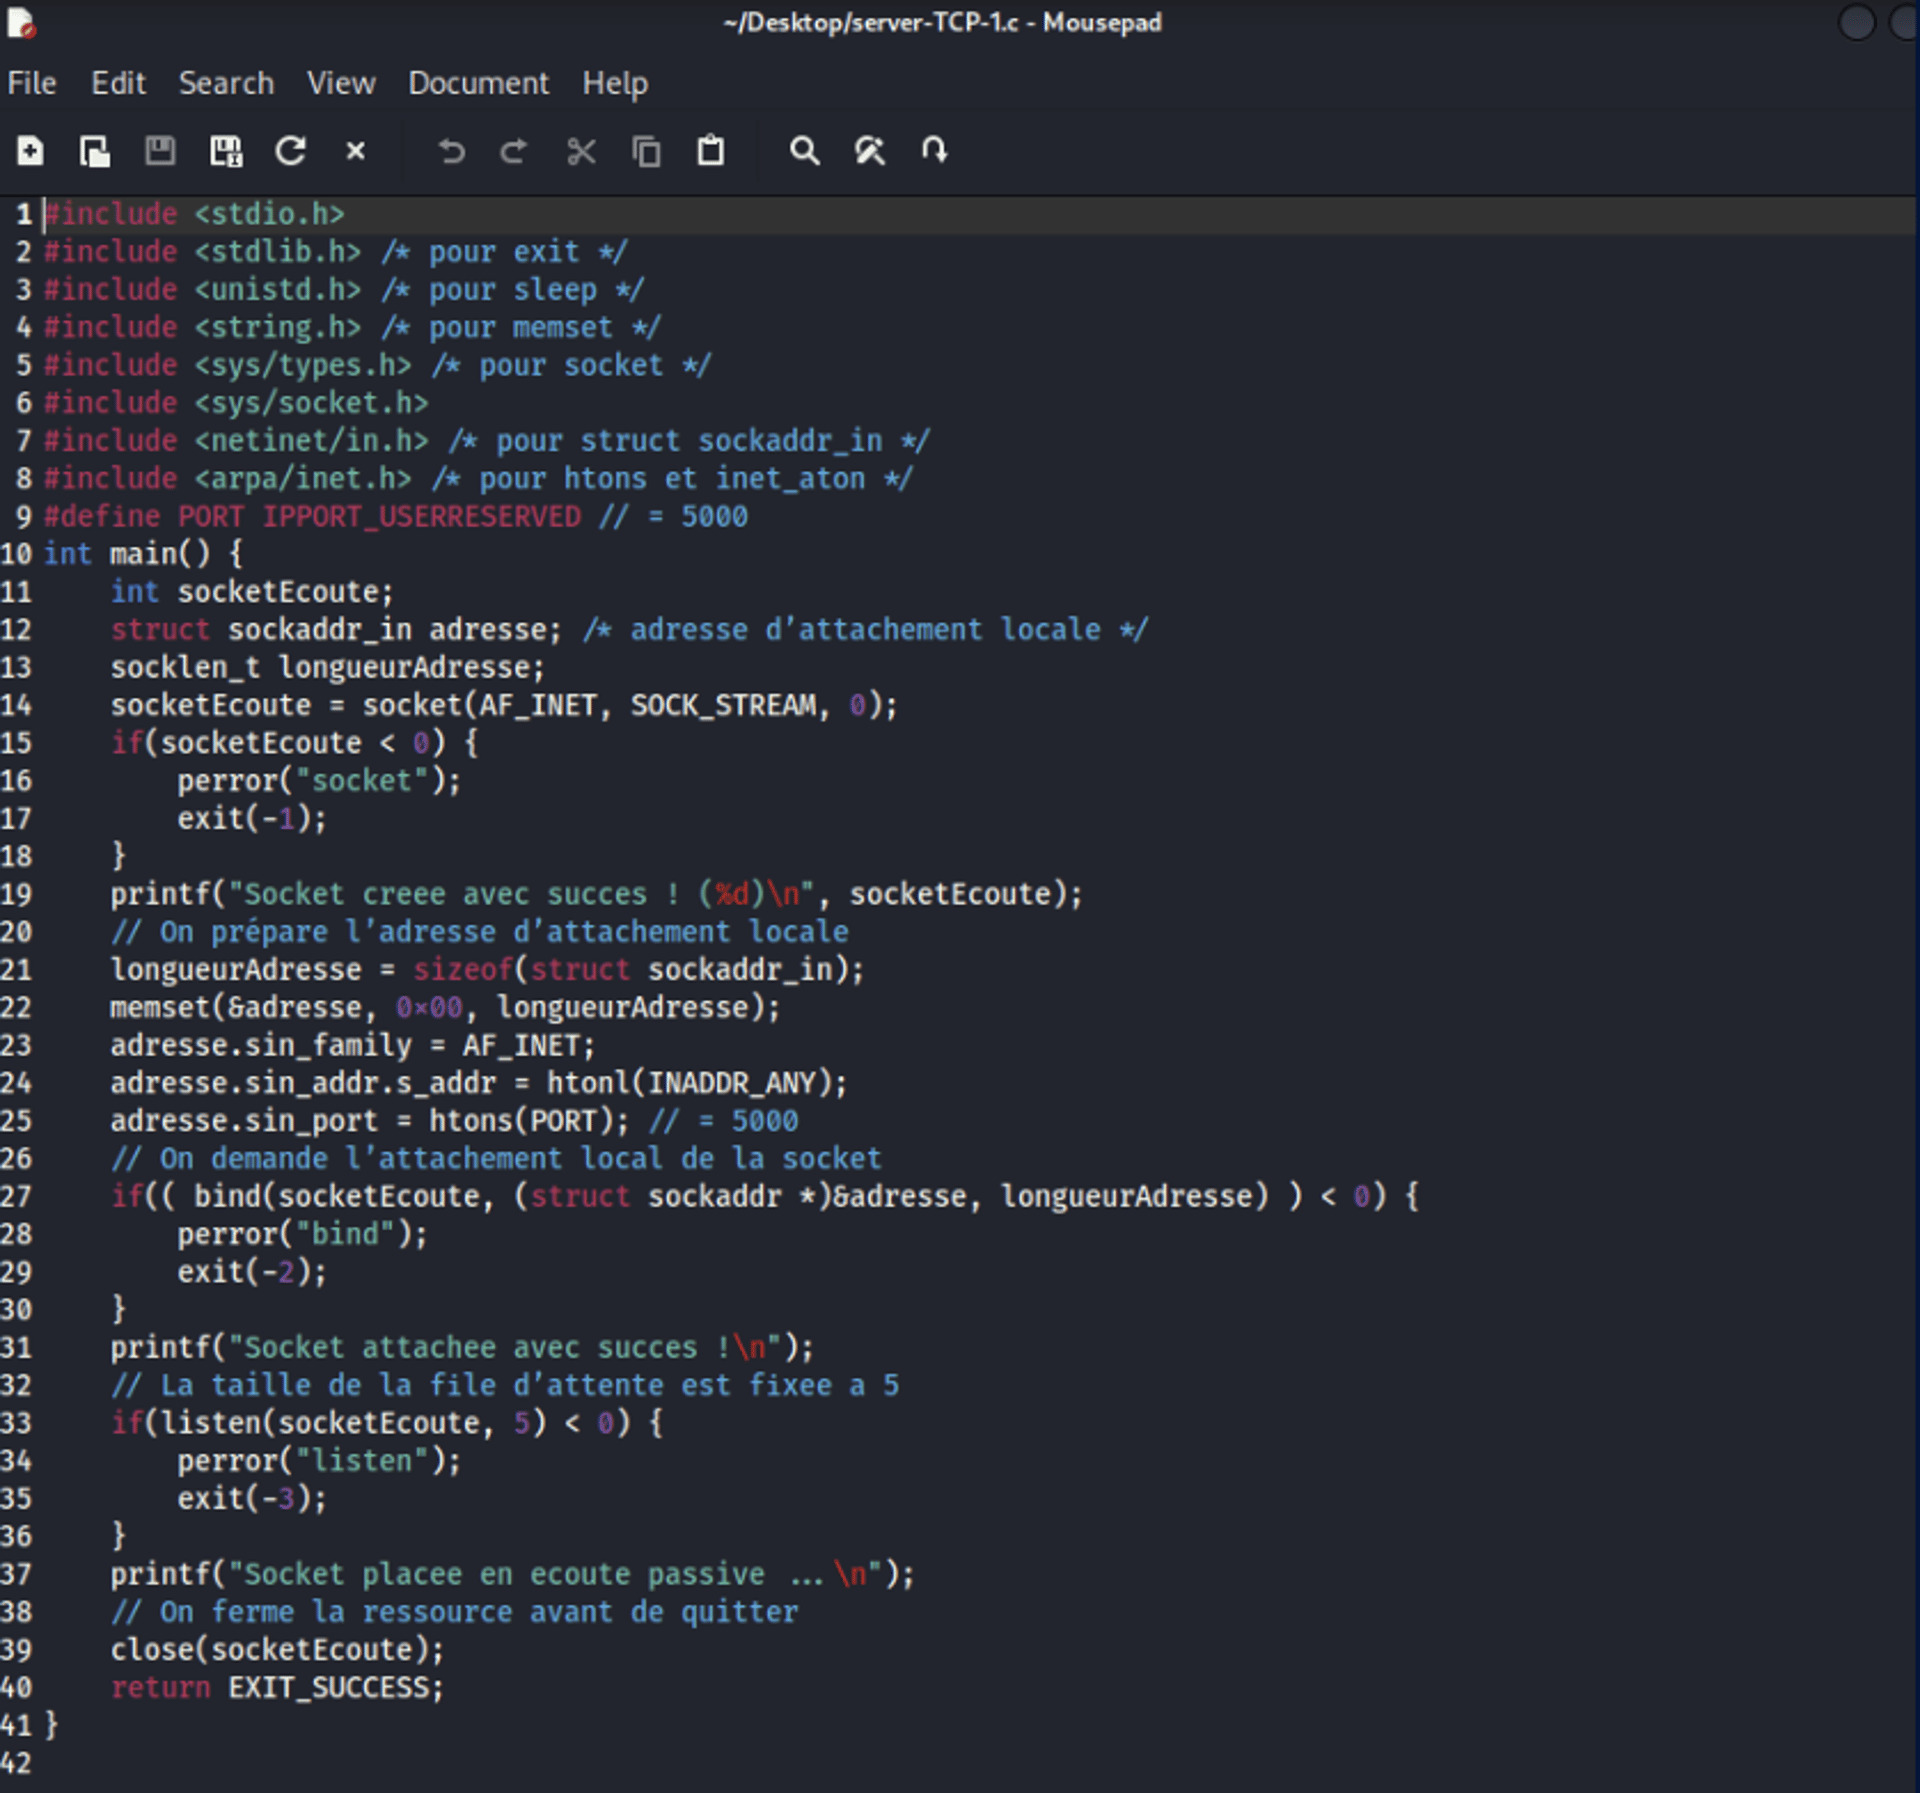
Task: Click the Open file toolbar icon
Action: click(x=95, y=151)
